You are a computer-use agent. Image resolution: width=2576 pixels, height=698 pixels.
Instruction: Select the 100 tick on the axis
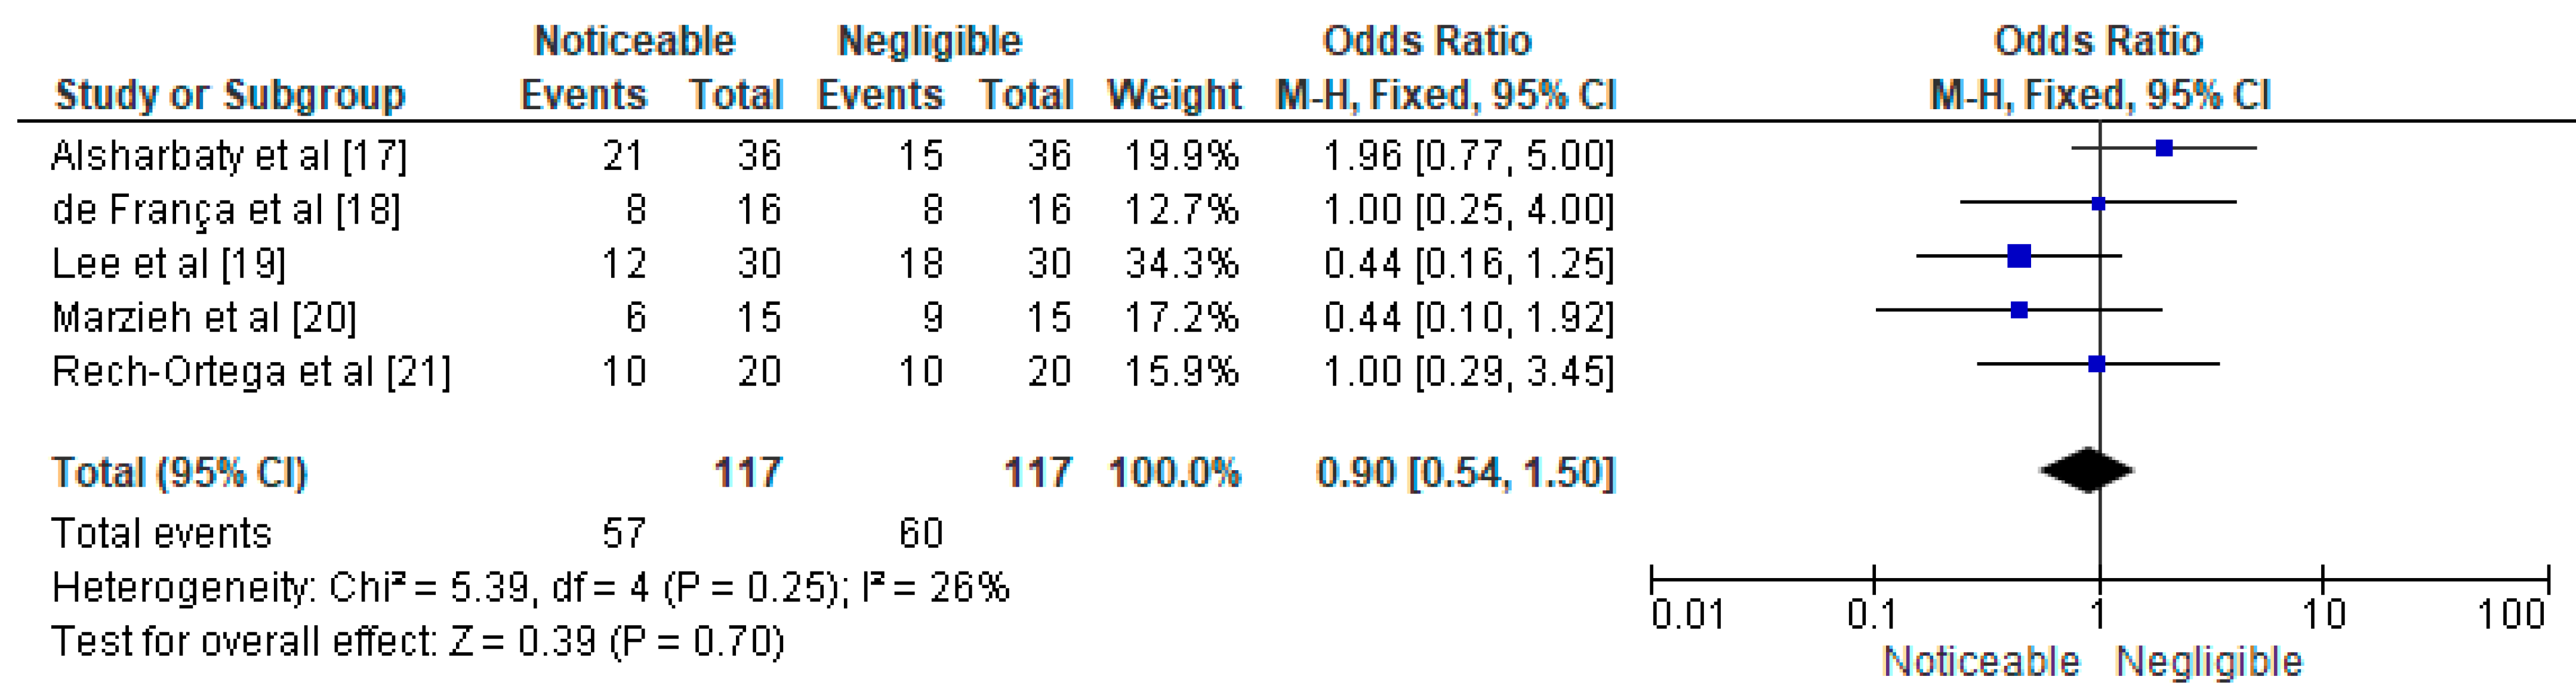point(2511,614)
